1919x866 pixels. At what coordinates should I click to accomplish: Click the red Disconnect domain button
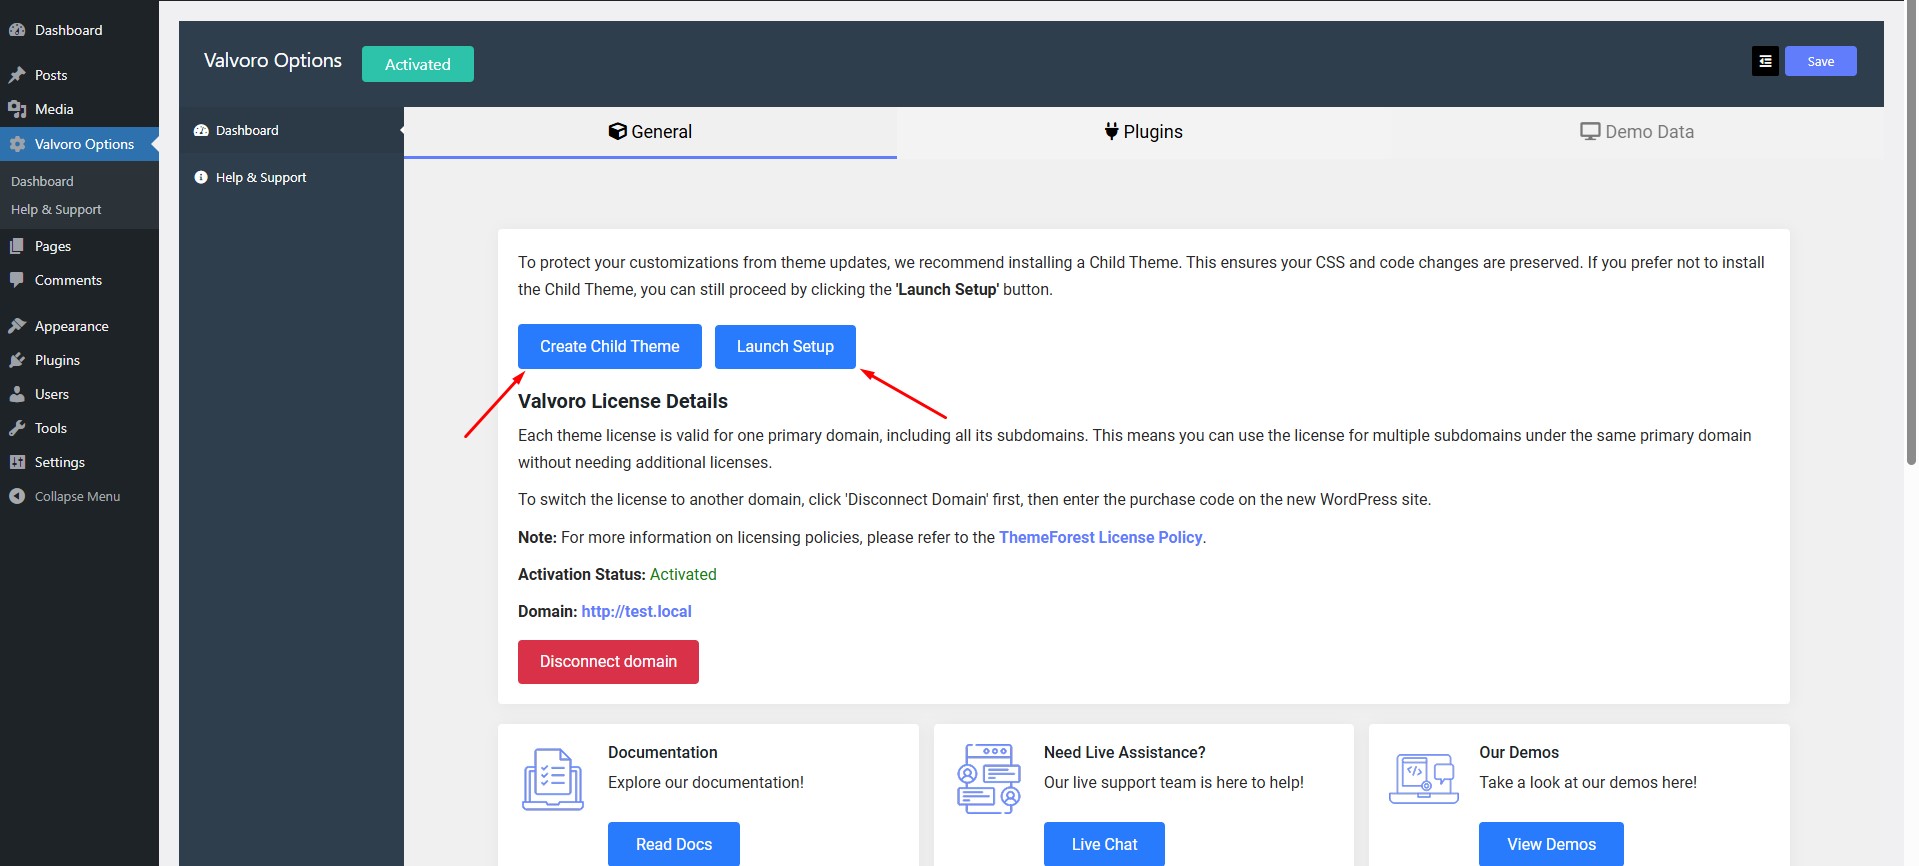tap(608, 662)
